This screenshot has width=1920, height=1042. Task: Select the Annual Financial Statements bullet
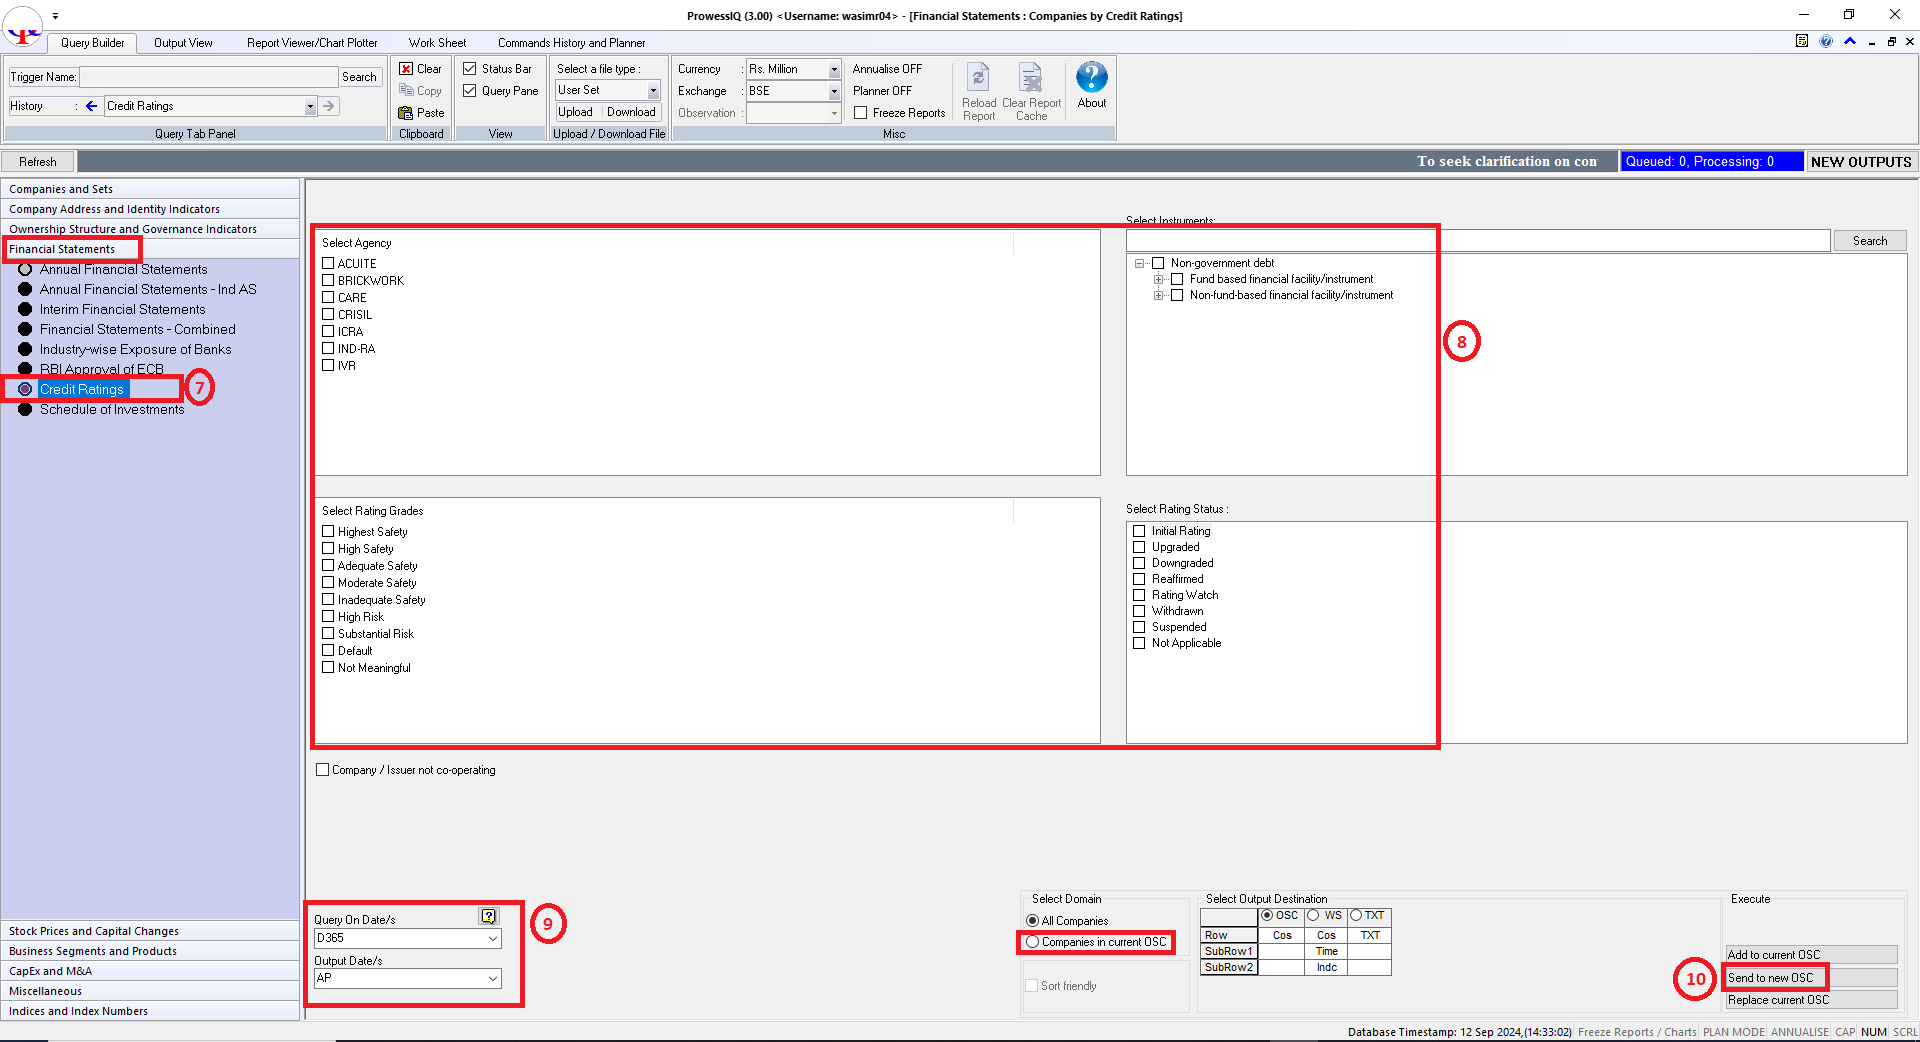(x=25, y=269)
